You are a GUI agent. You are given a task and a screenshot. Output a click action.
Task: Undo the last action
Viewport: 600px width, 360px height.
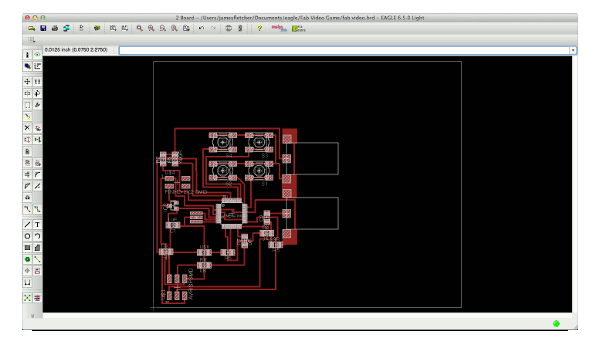(201, 28)
